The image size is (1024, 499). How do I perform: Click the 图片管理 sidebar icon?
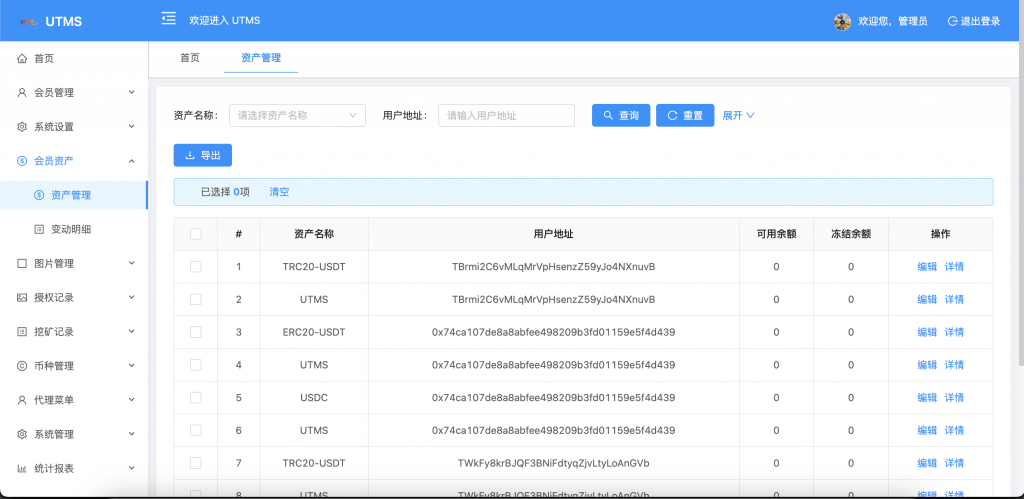coord(22,264)
